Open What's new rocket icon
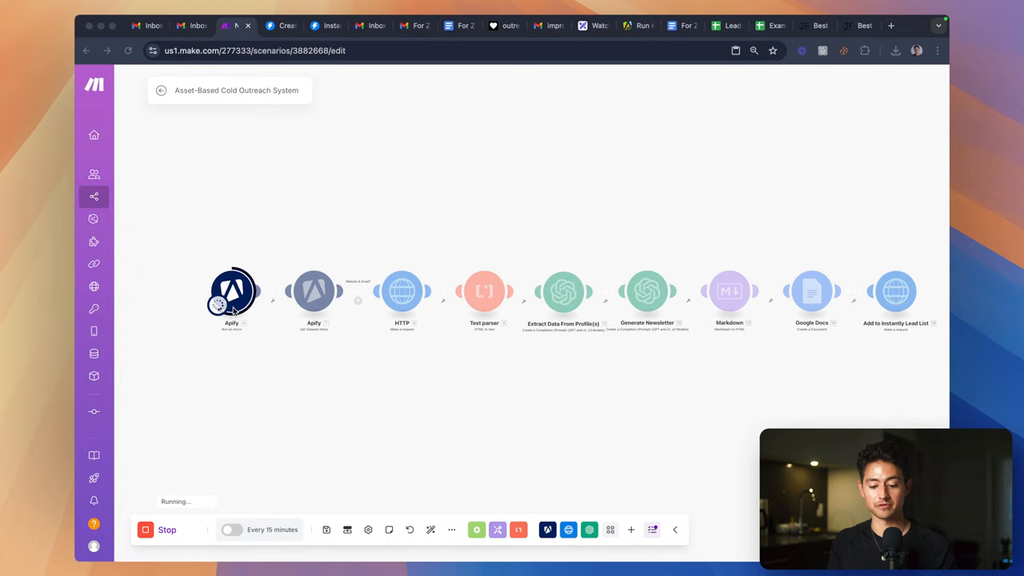This screenshot has width=1024, height=576. pyautogui.click(x=94, y=478)
